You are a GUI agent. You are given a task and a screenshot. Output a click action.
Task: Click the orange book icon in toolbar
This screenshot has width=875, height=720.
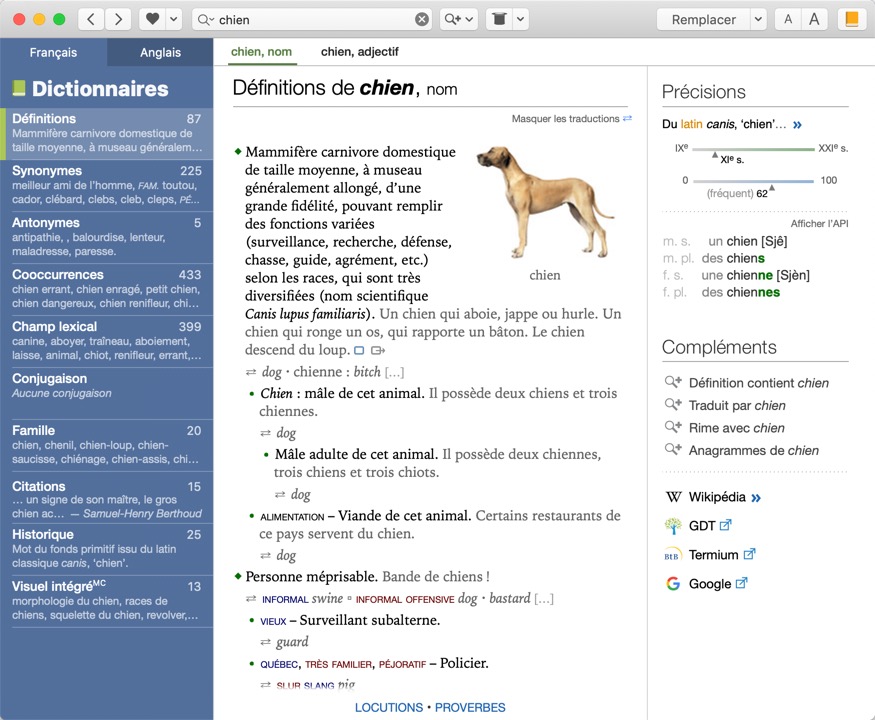(852, 20)
